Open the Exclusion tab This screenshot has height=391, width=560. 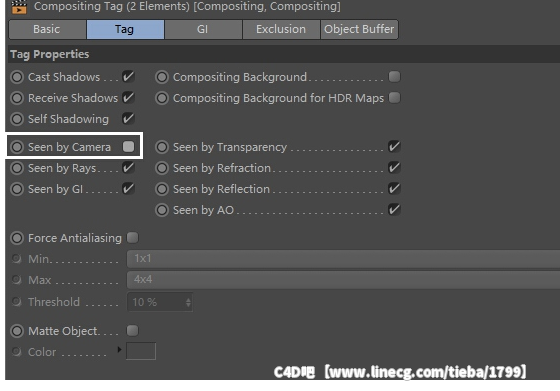(281, 29)
